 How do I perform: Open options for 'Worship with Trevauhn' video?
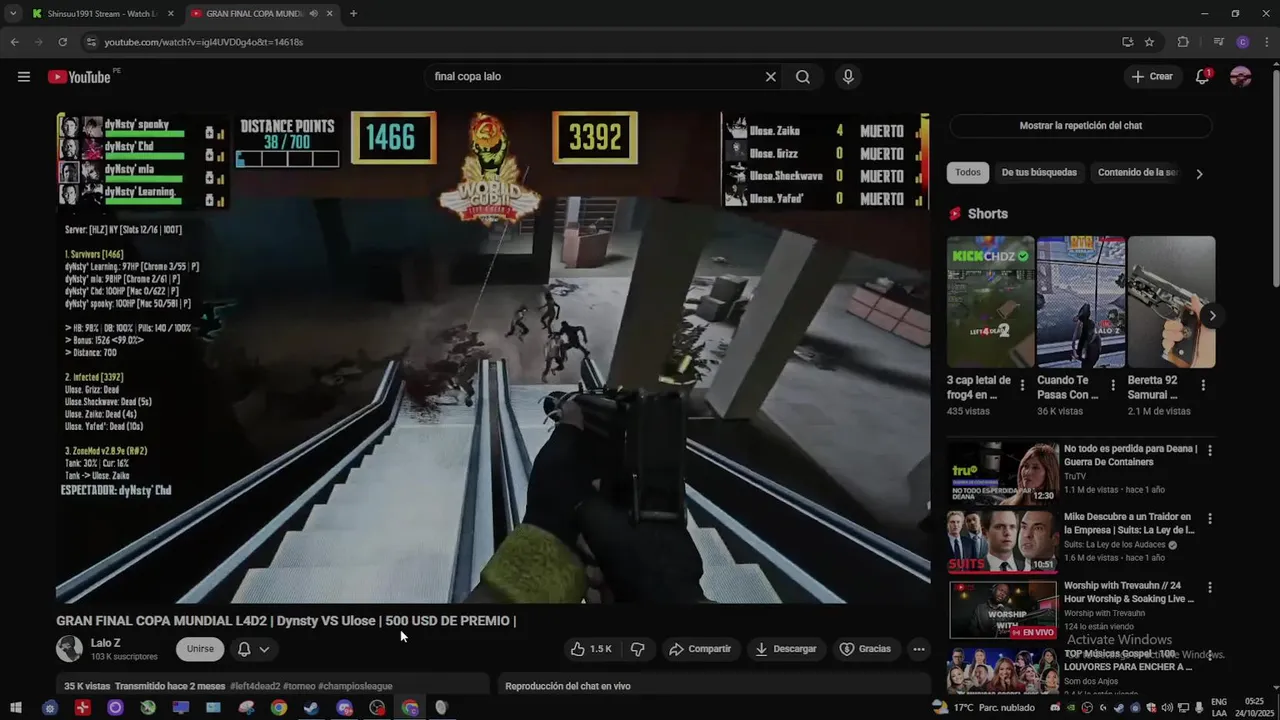(1210, 587)
